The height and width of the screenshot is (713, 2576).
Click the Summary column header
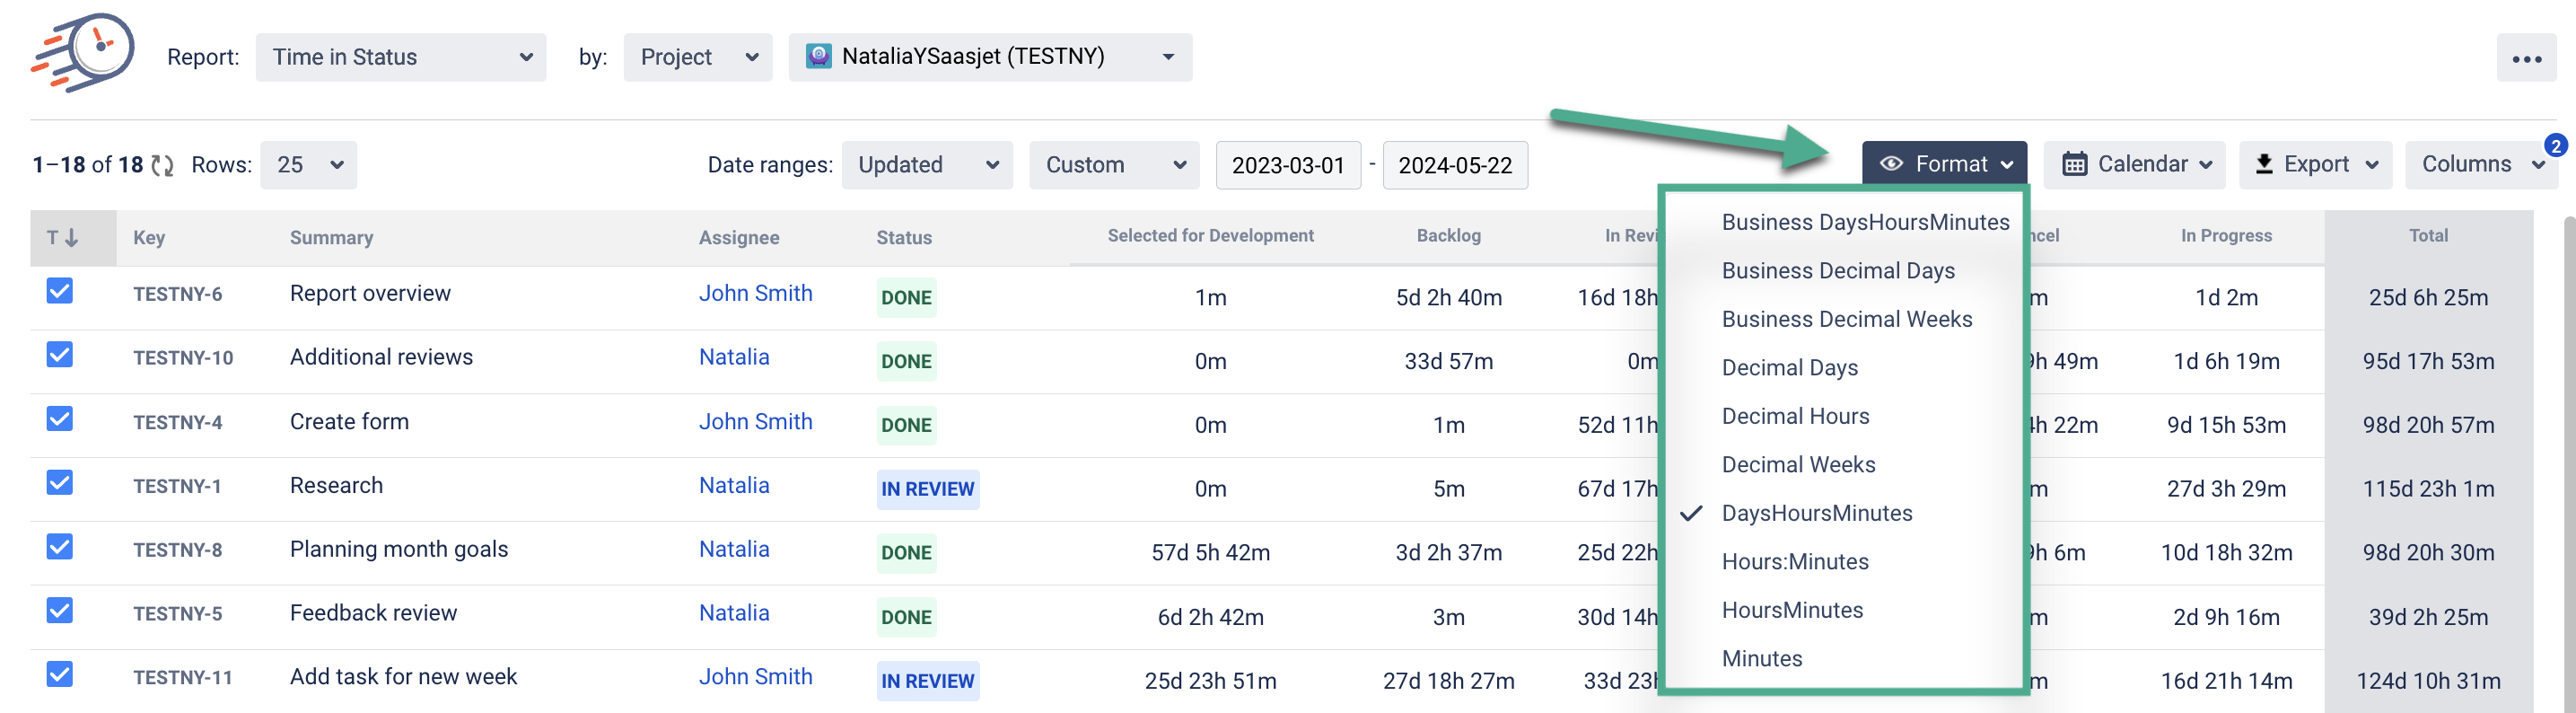tap(331, 238)
